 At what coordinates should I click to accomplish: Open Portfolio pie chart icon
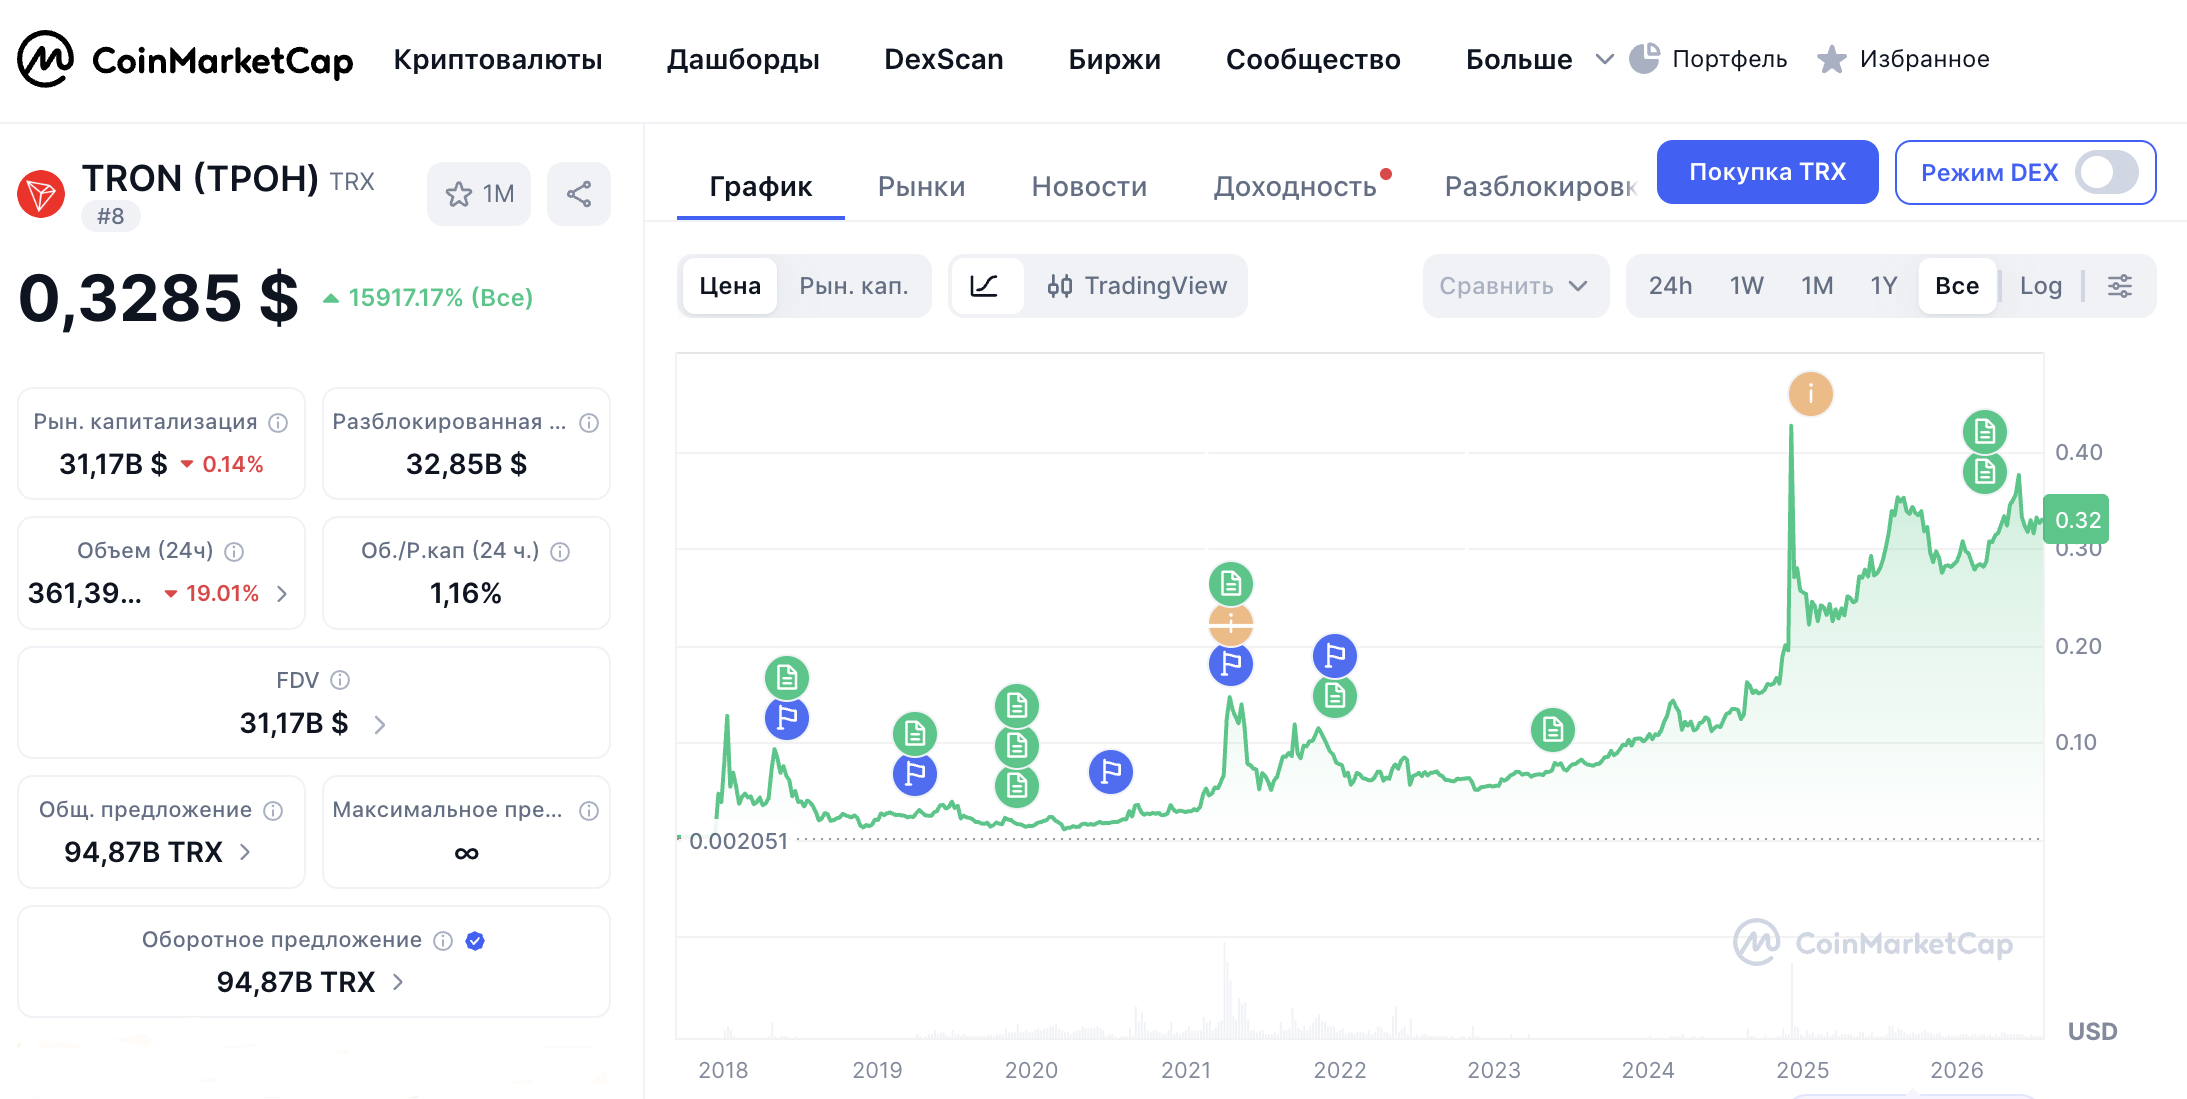[x=1644, y=59]
